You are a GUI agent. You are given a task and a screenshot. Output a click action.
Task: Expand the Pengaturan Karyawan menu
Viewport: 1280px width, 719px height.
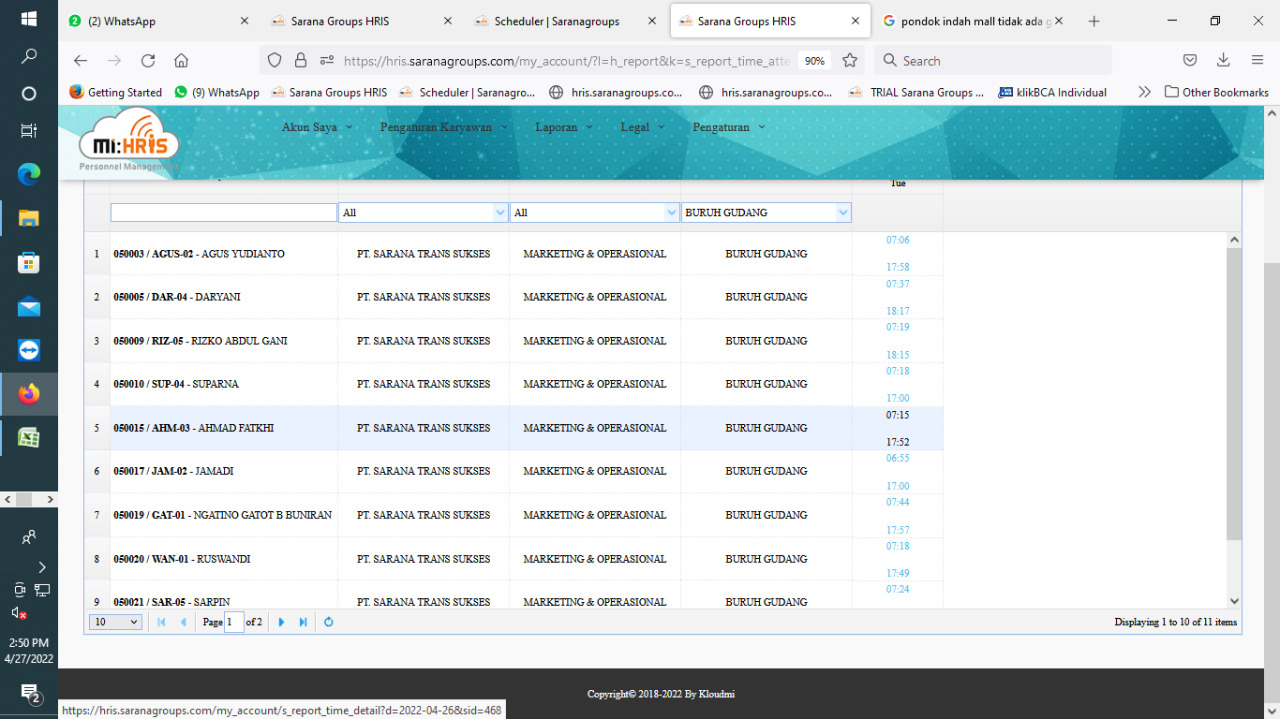point(444,127)
